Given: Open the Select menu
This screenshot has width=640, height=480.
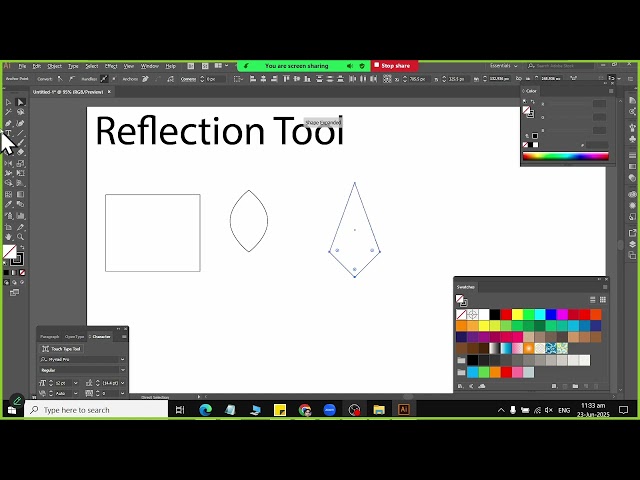Looking at the screenshot, I should (x=92, y=66).
